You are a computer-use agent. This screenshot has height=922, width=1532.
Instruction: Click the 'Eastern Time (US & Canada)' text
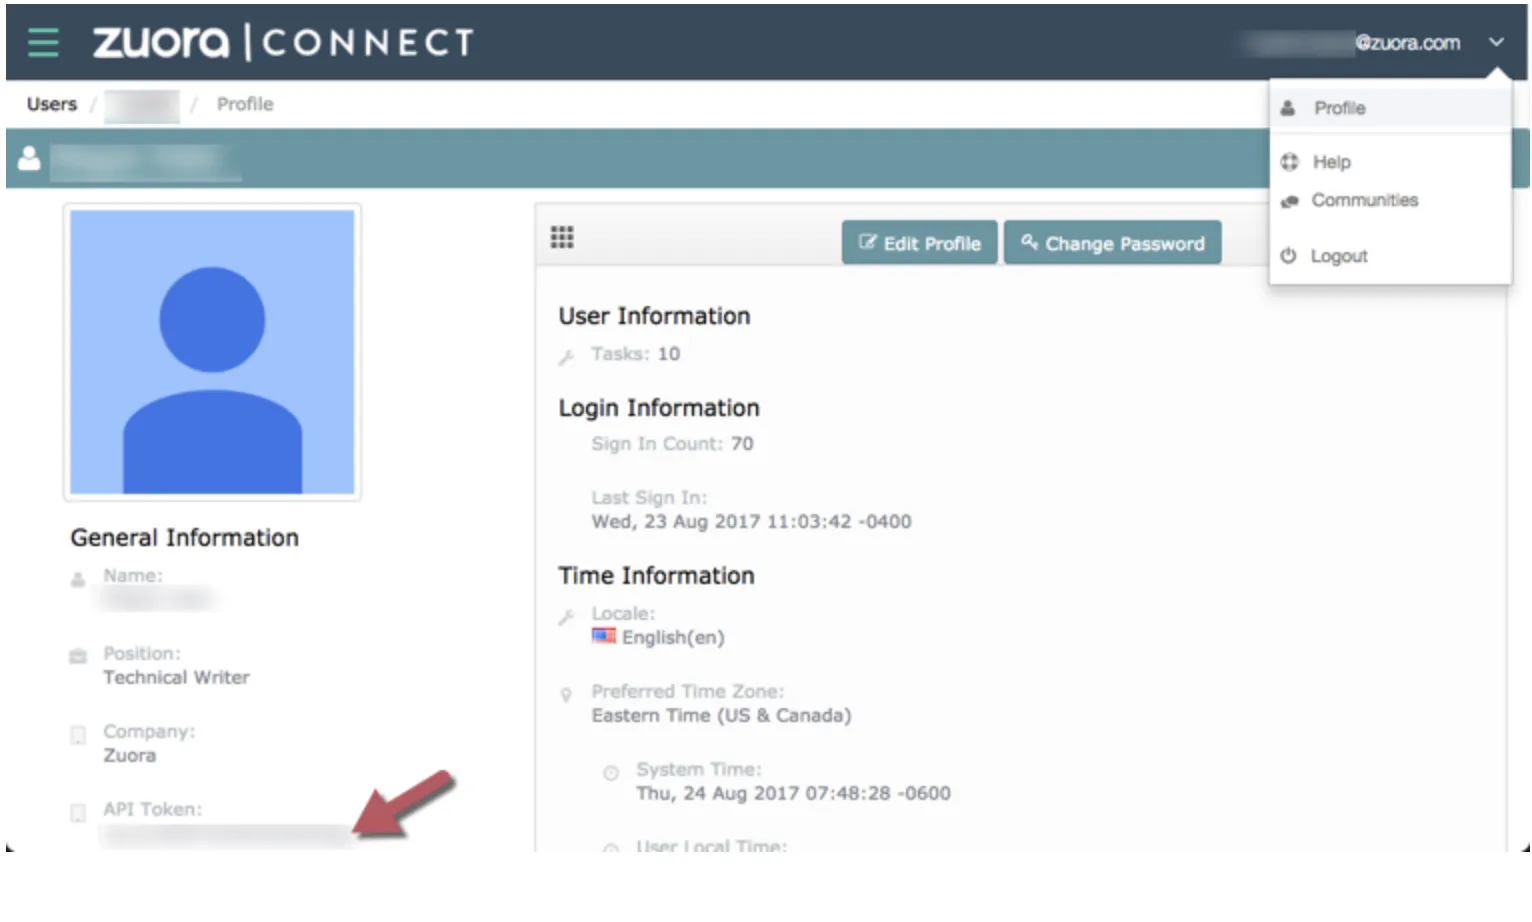tap(721, 715)
